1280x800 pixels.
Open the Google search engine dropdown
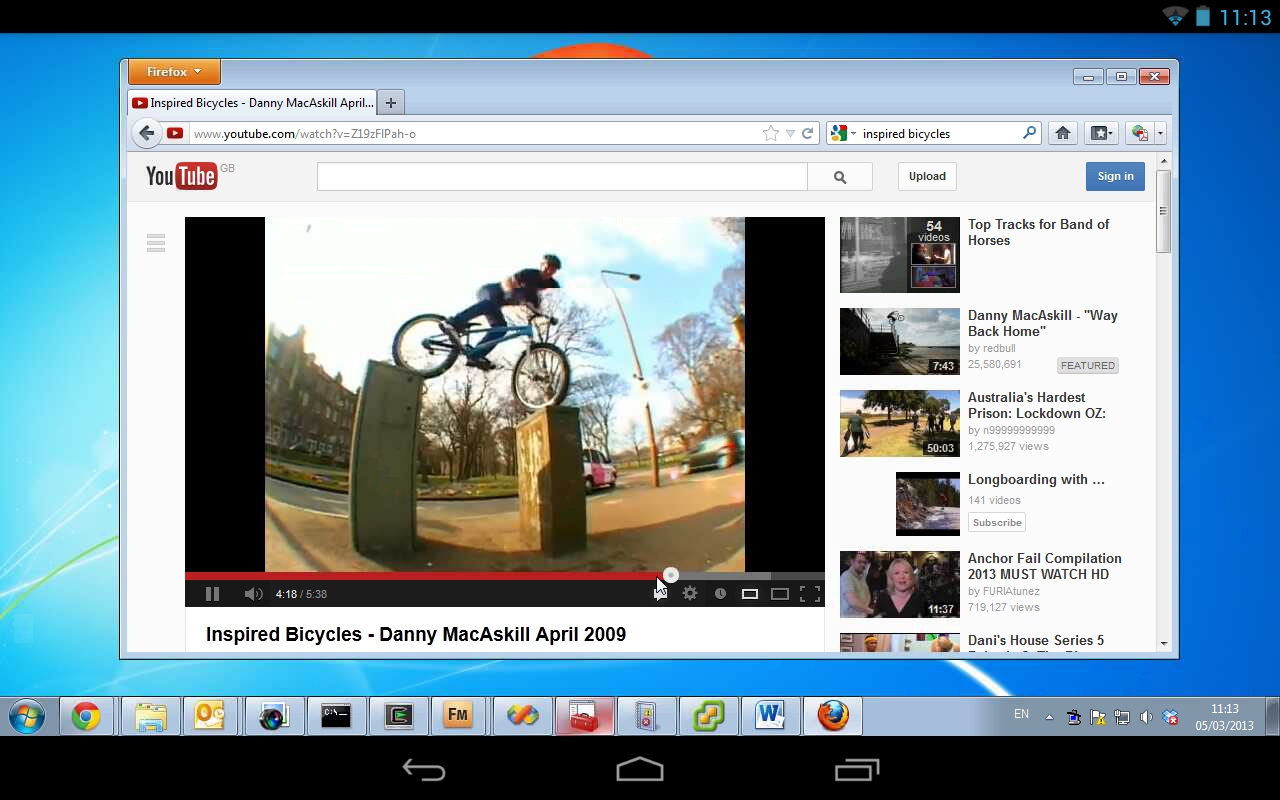(843, 133)
